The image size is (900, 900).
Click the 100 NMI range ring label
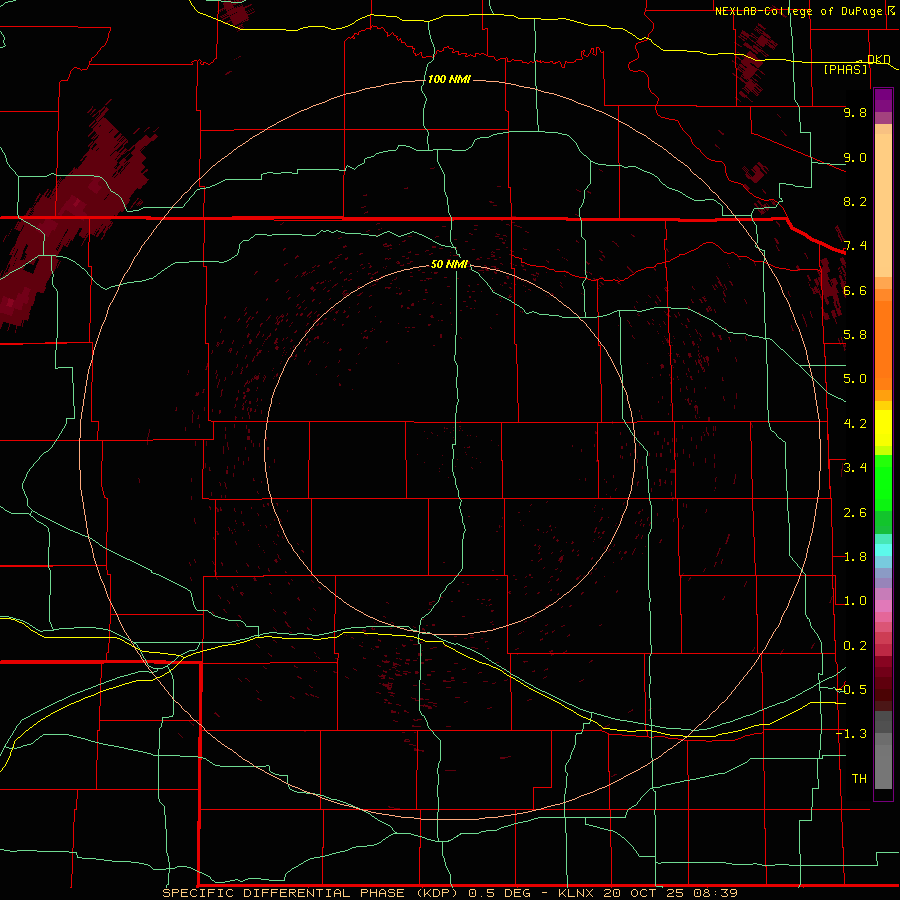tap(449, 79)
